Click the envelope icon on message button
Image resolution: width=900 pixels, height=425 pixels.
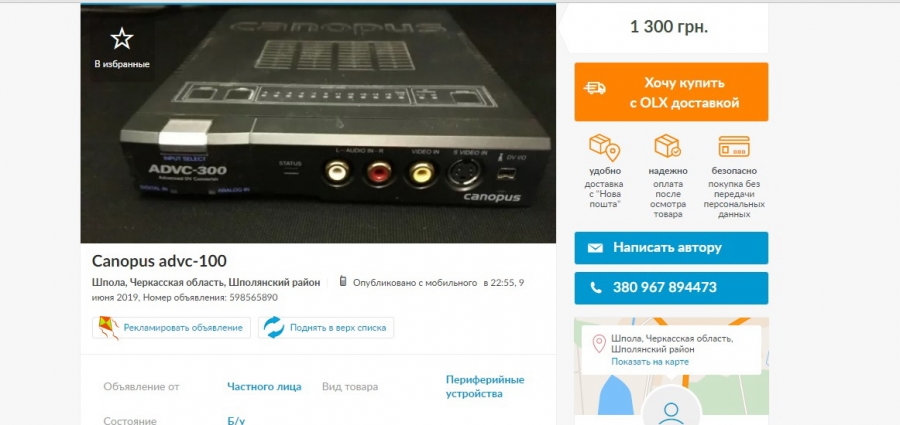coord(595,248)
